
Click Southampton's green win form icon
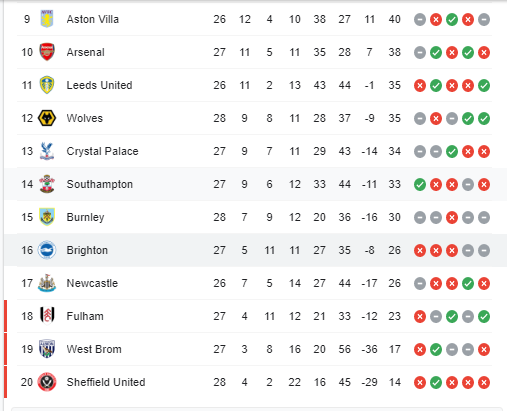pos(420,184)
